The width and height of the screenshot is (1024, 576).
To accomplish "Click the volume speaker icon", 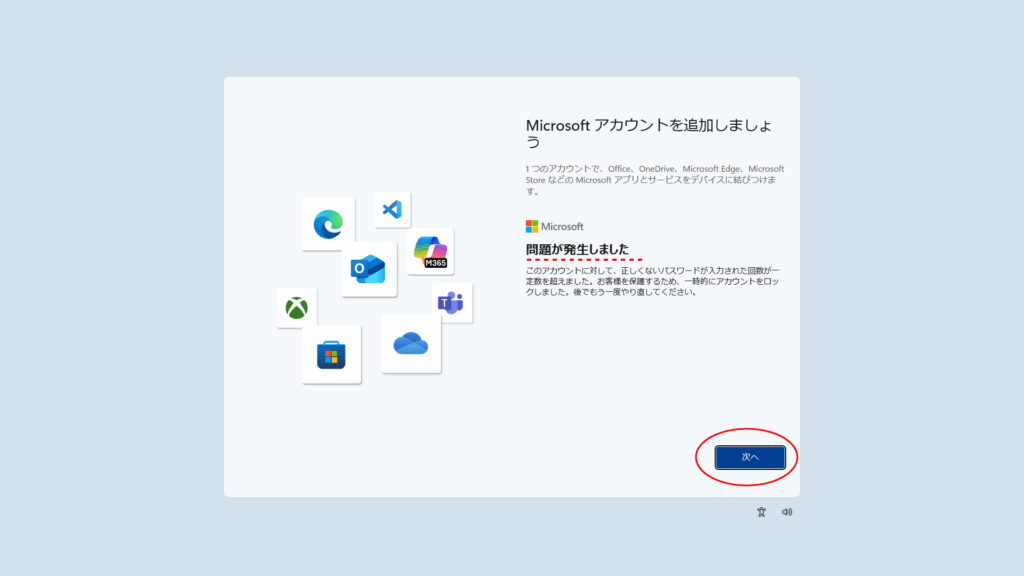I will (x=787, y=512).
